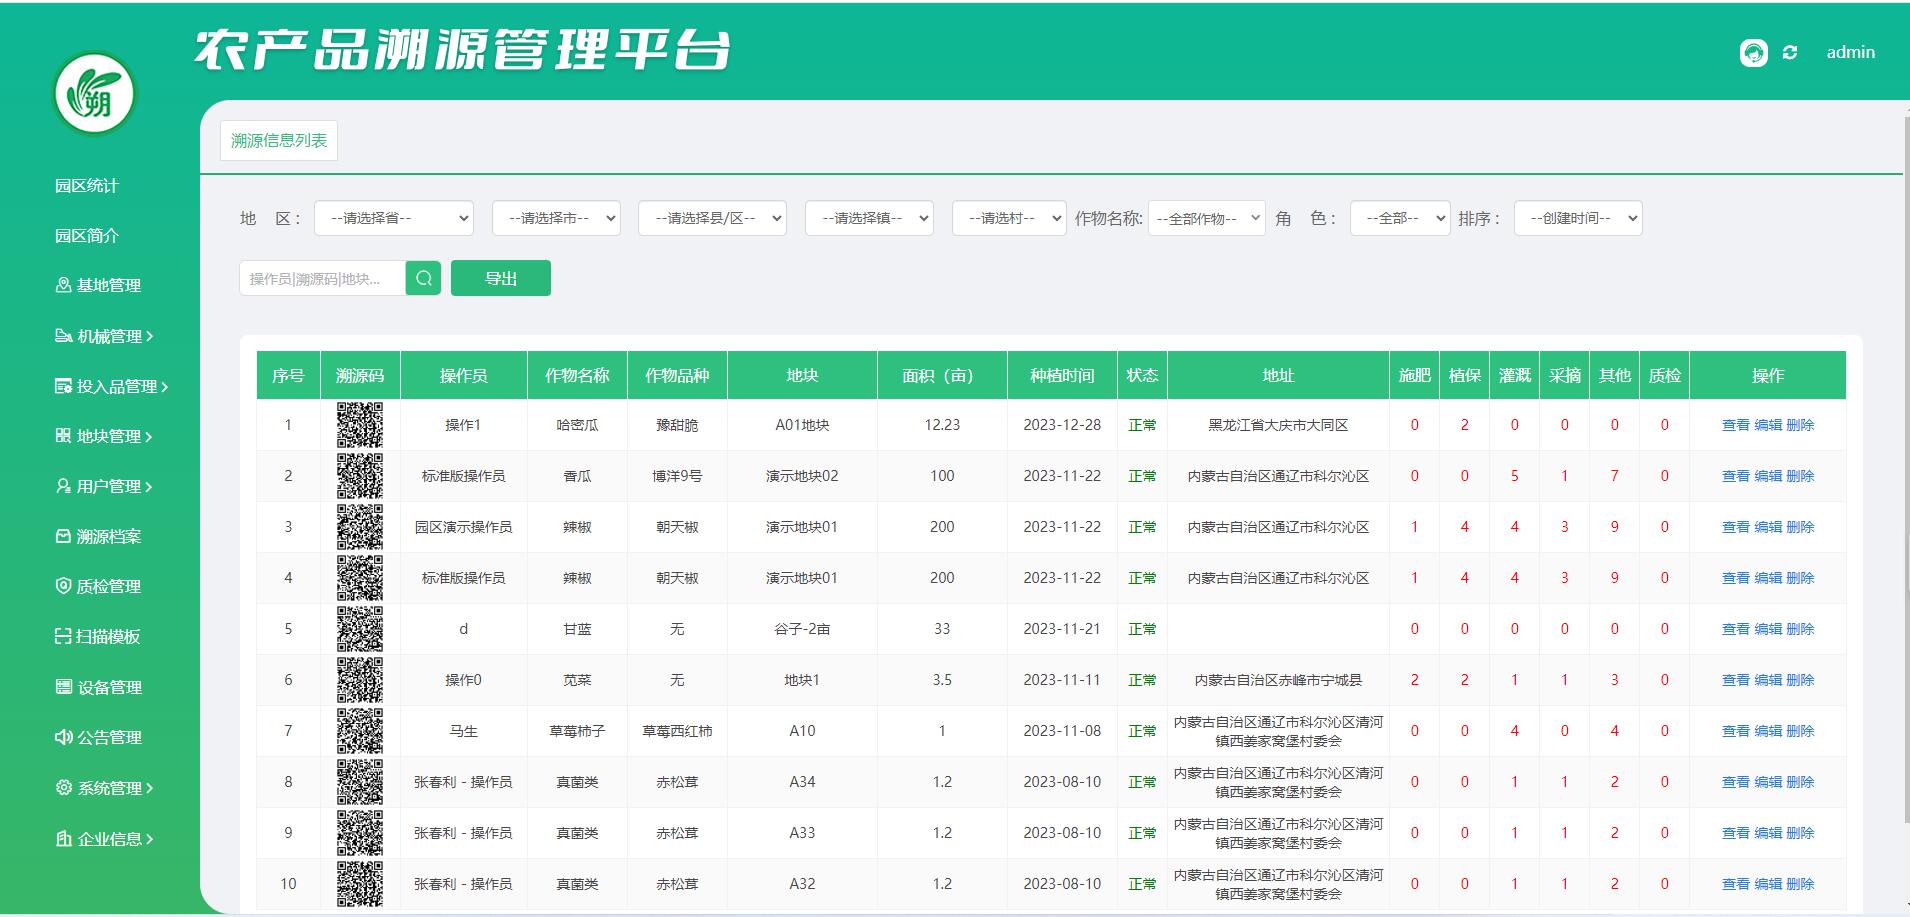This screenshot has width=1910, height=917.
Task: Click the 扫描模板 scan icon
Action: coord(63,636)
